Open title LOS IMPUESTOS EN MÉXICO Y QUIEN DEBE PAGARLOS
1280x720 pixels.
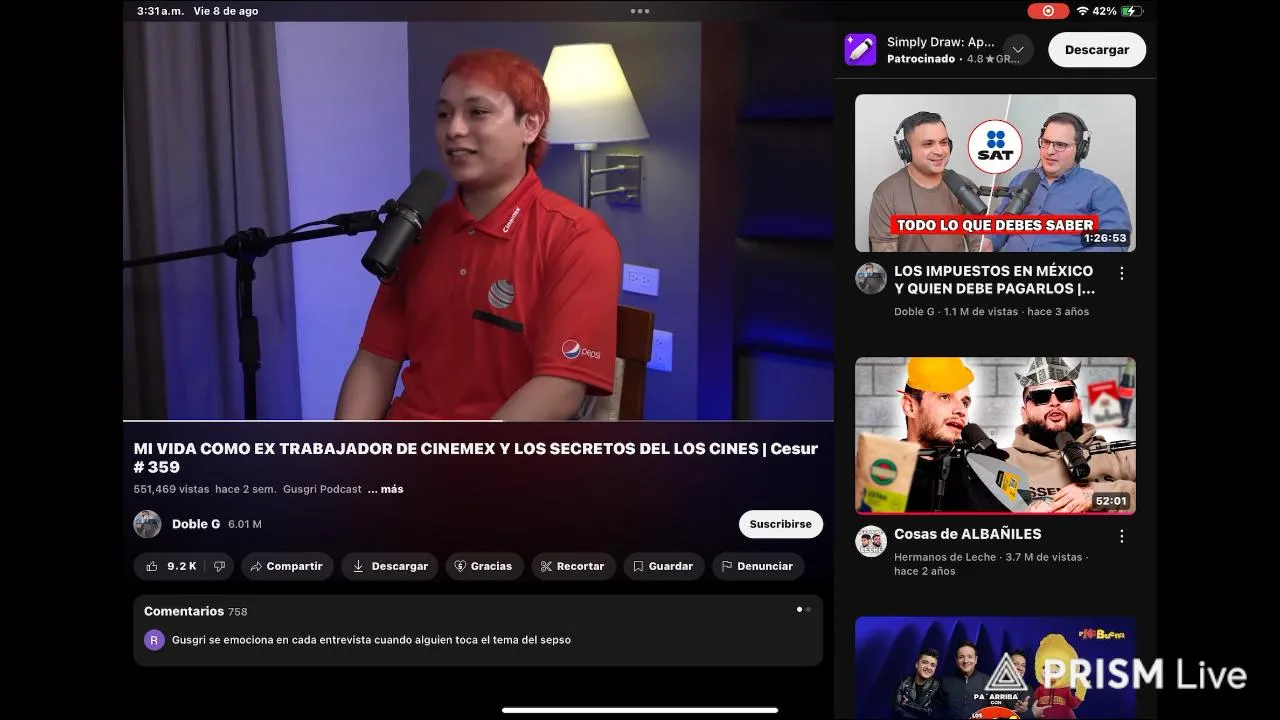point(995,280)
